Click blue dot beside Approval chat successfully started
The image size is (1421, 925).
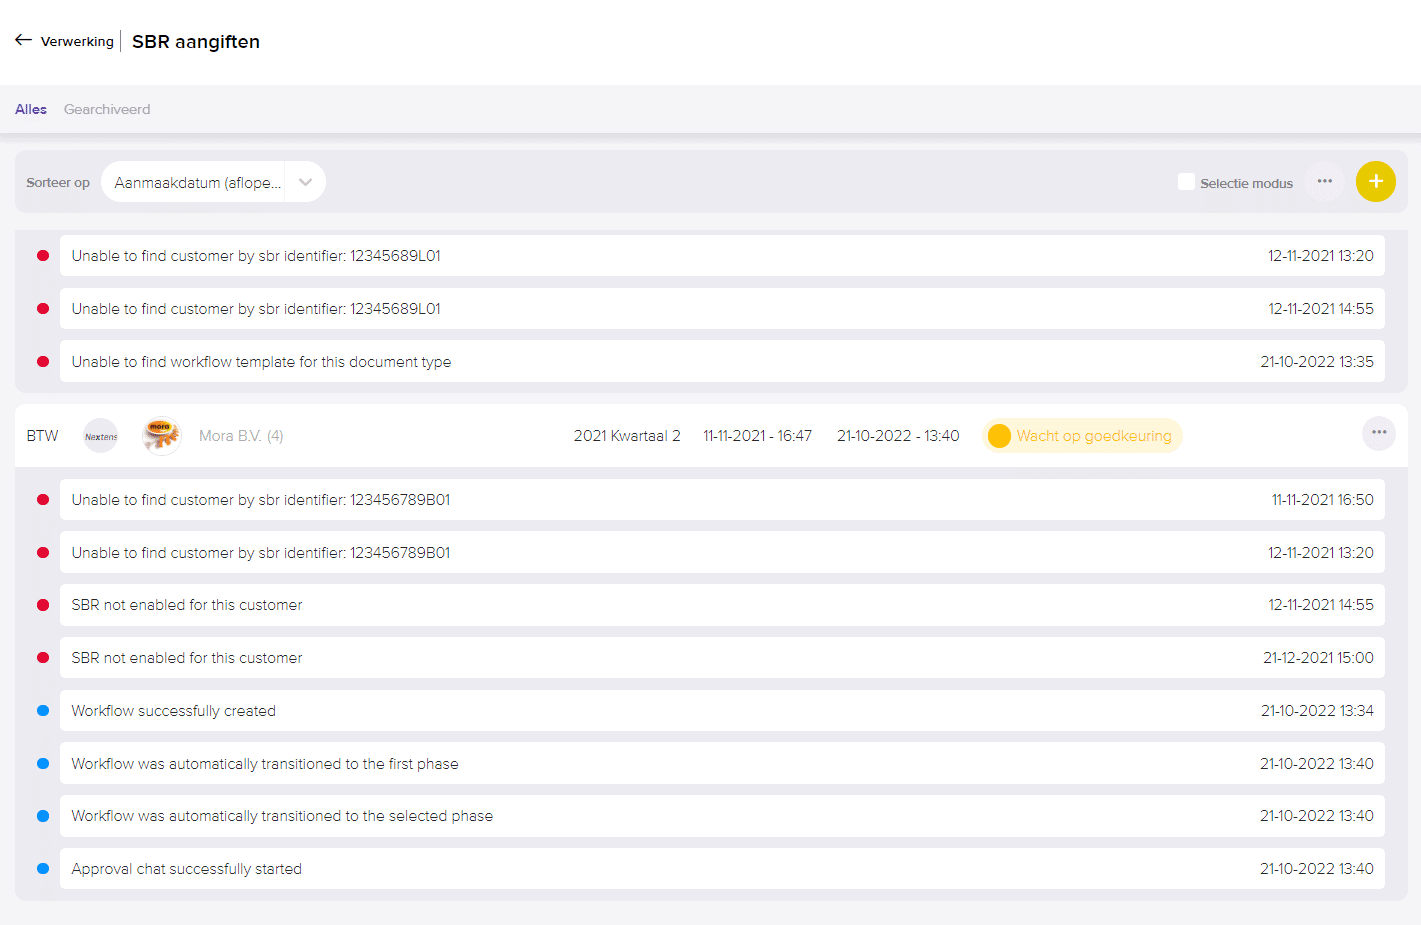pos(43,869)
